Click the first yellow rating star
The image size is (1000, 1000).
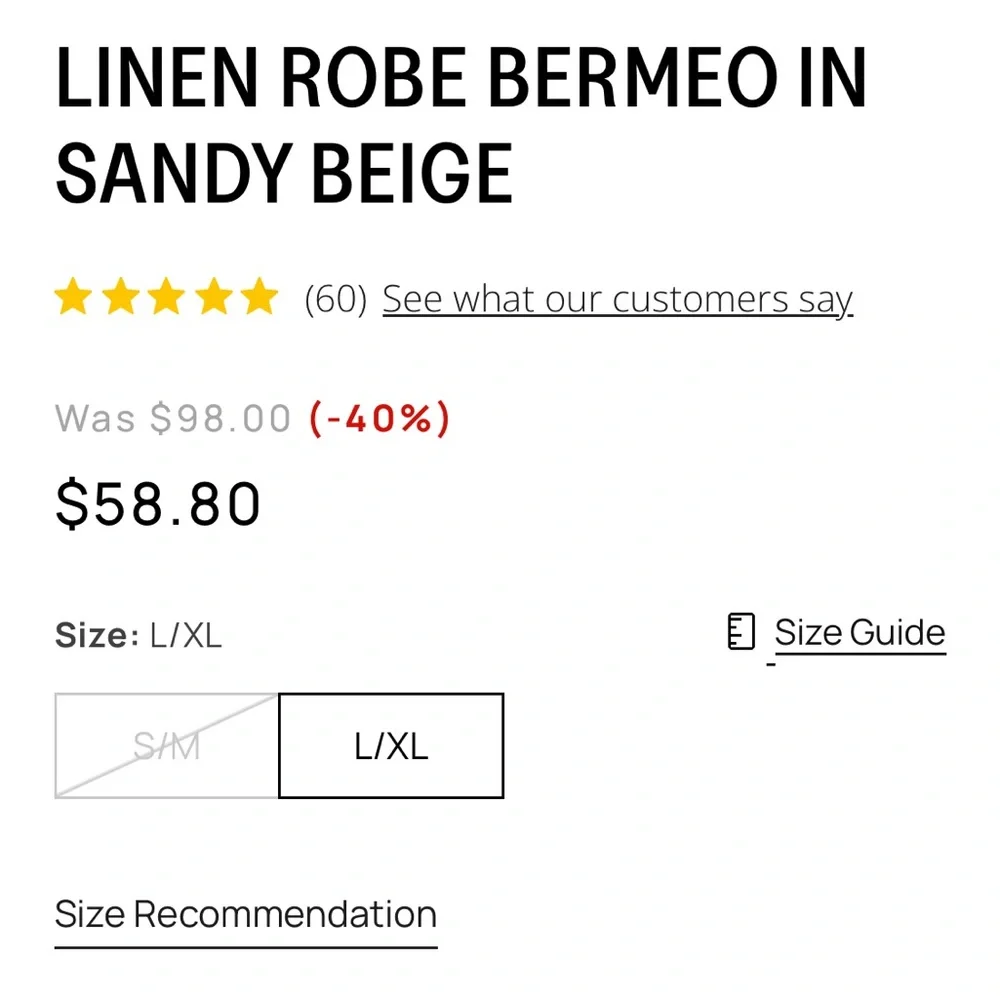73,298
